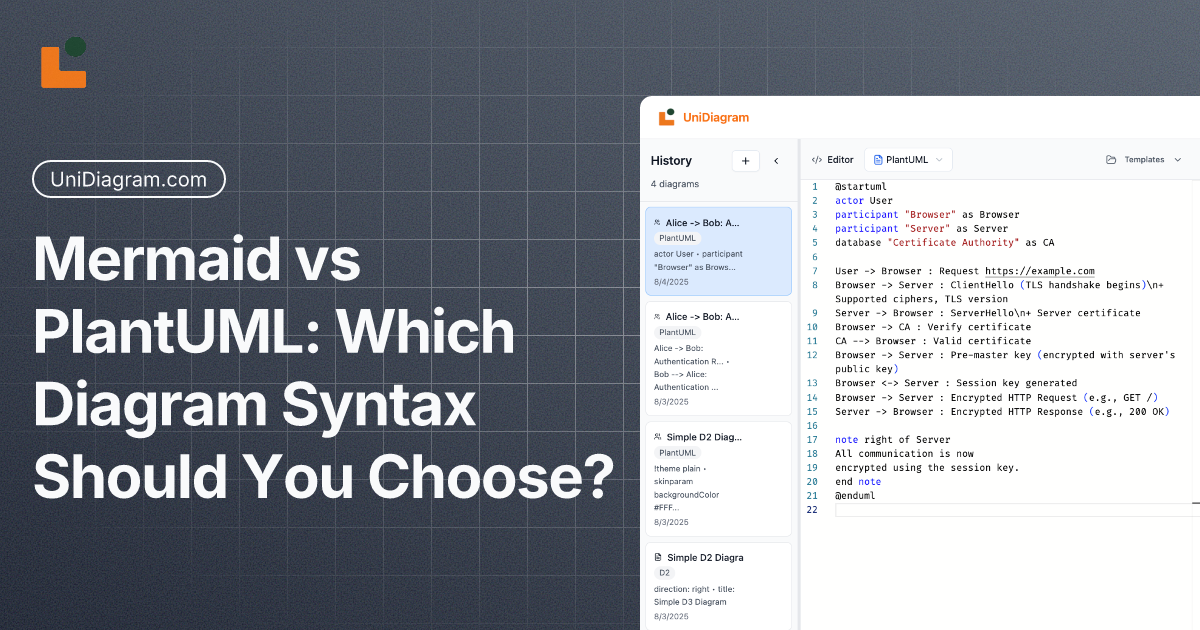Click the PlantUML badge on the 8/4/2025 card
The image size is (1200, 630).
click(677, 238)
